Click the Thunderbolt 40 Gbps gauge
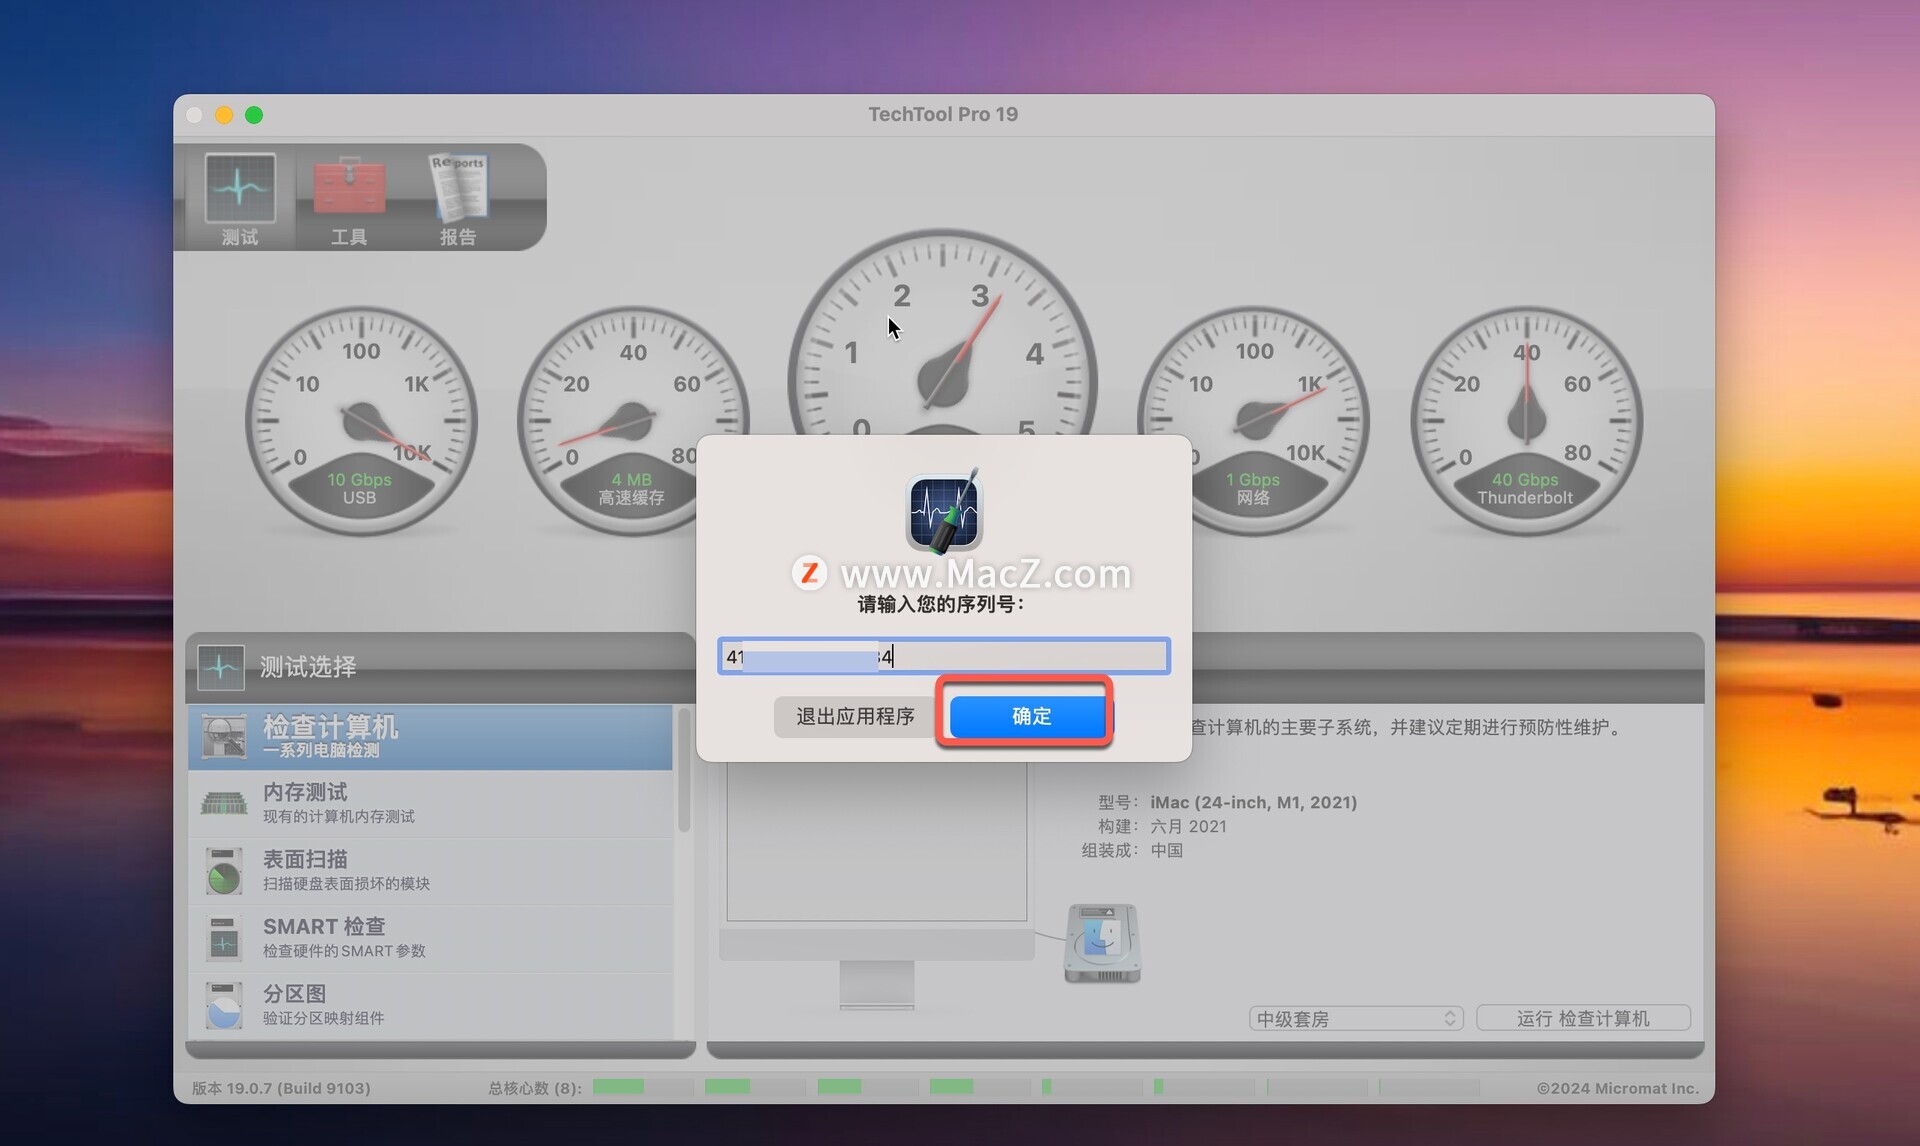Viewport: 1920px width, 1146px height. pos(1526,420)
